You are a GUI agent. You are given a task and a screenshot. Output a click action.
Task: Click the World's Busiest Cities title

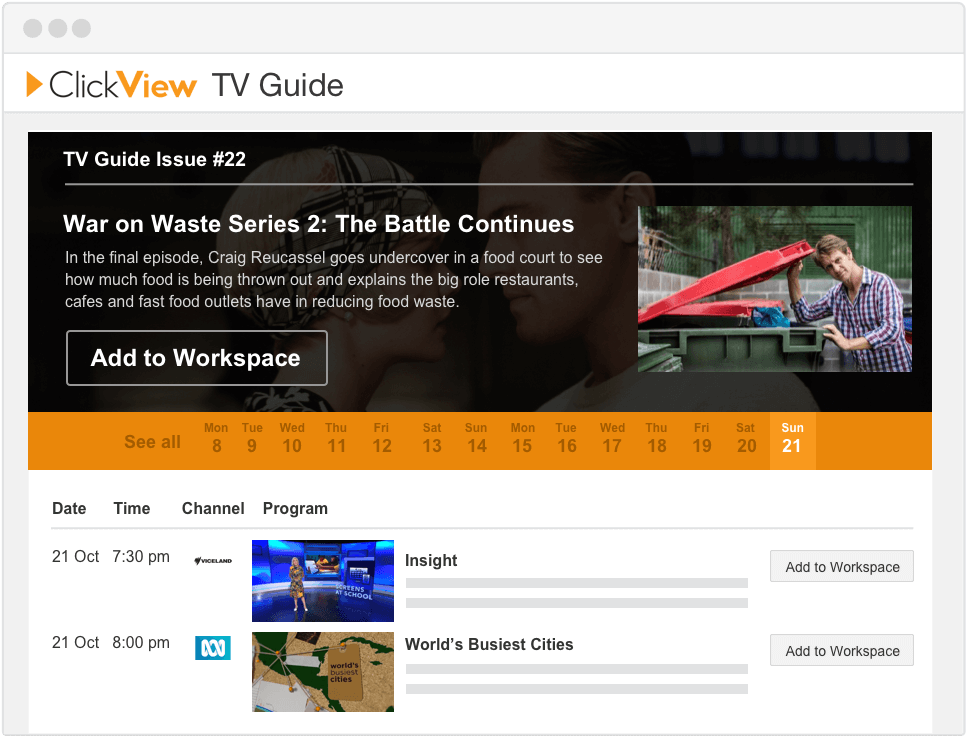click(x=489, y=644)
